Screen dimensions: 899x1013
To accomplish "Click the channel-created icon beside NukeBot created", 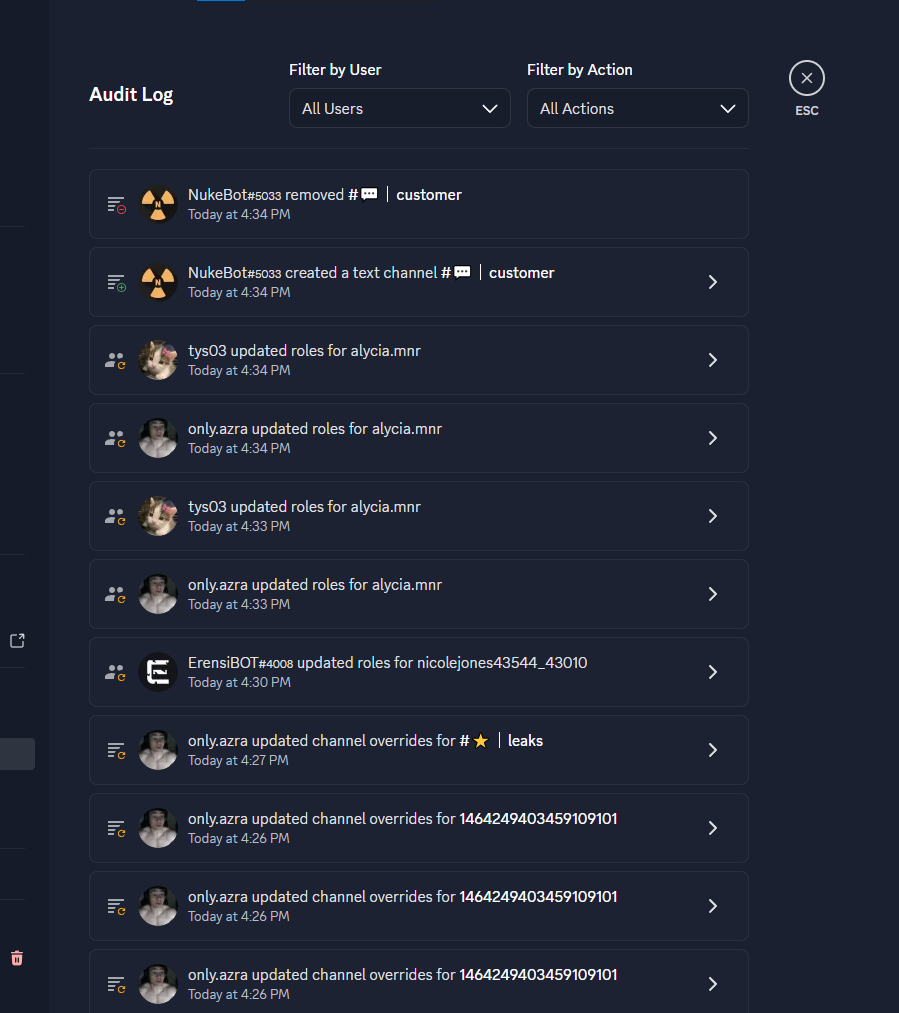I will (116, 283).
